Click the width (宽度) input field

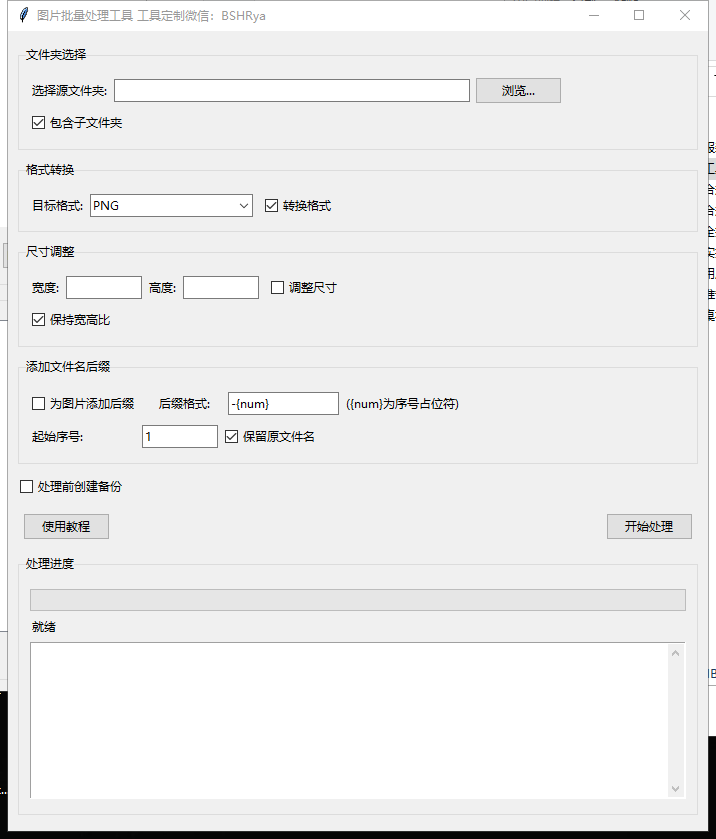click(x=104, y=288)
